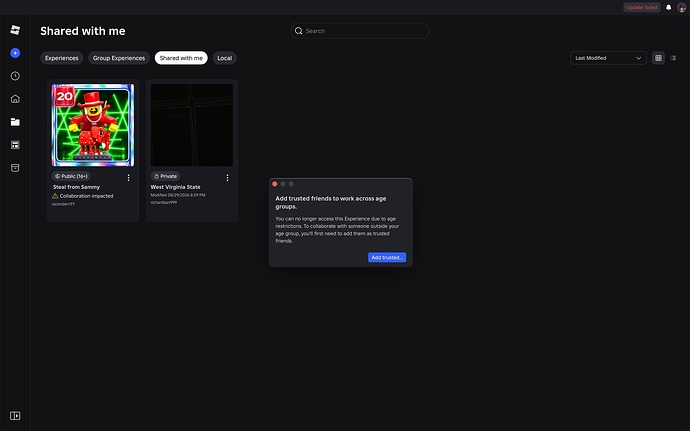This screenshot has height=431, width=690.
Task: Click the Steal from Sammy title
Action: (x=77, y=187)
